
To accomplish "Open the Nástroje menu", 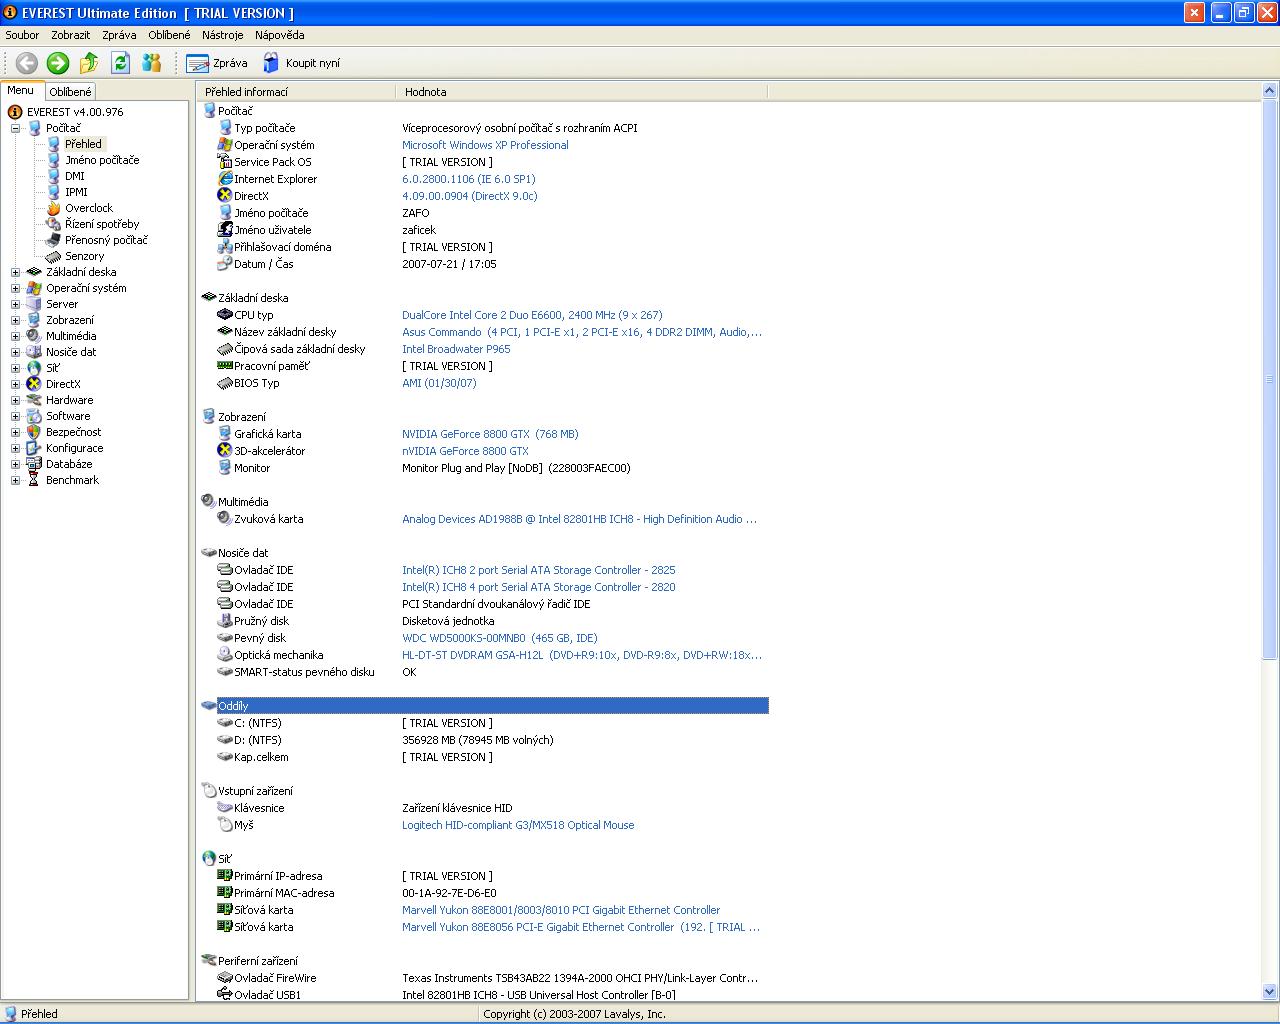I will point(222,35).
